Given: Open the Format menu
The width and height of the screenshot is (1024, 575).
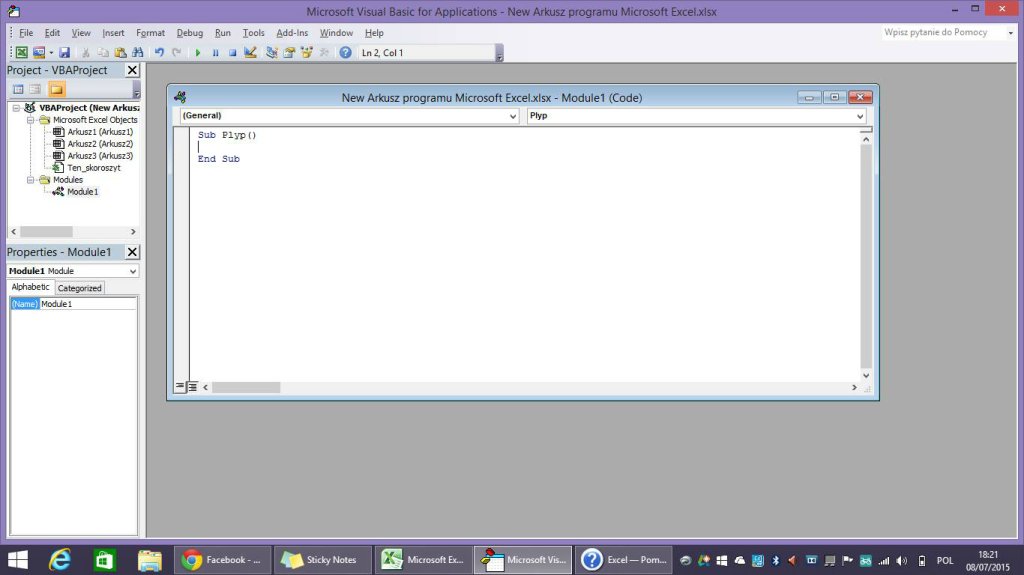Looking at the screenshot, I should pyautogui.click(x=150, y=33).
